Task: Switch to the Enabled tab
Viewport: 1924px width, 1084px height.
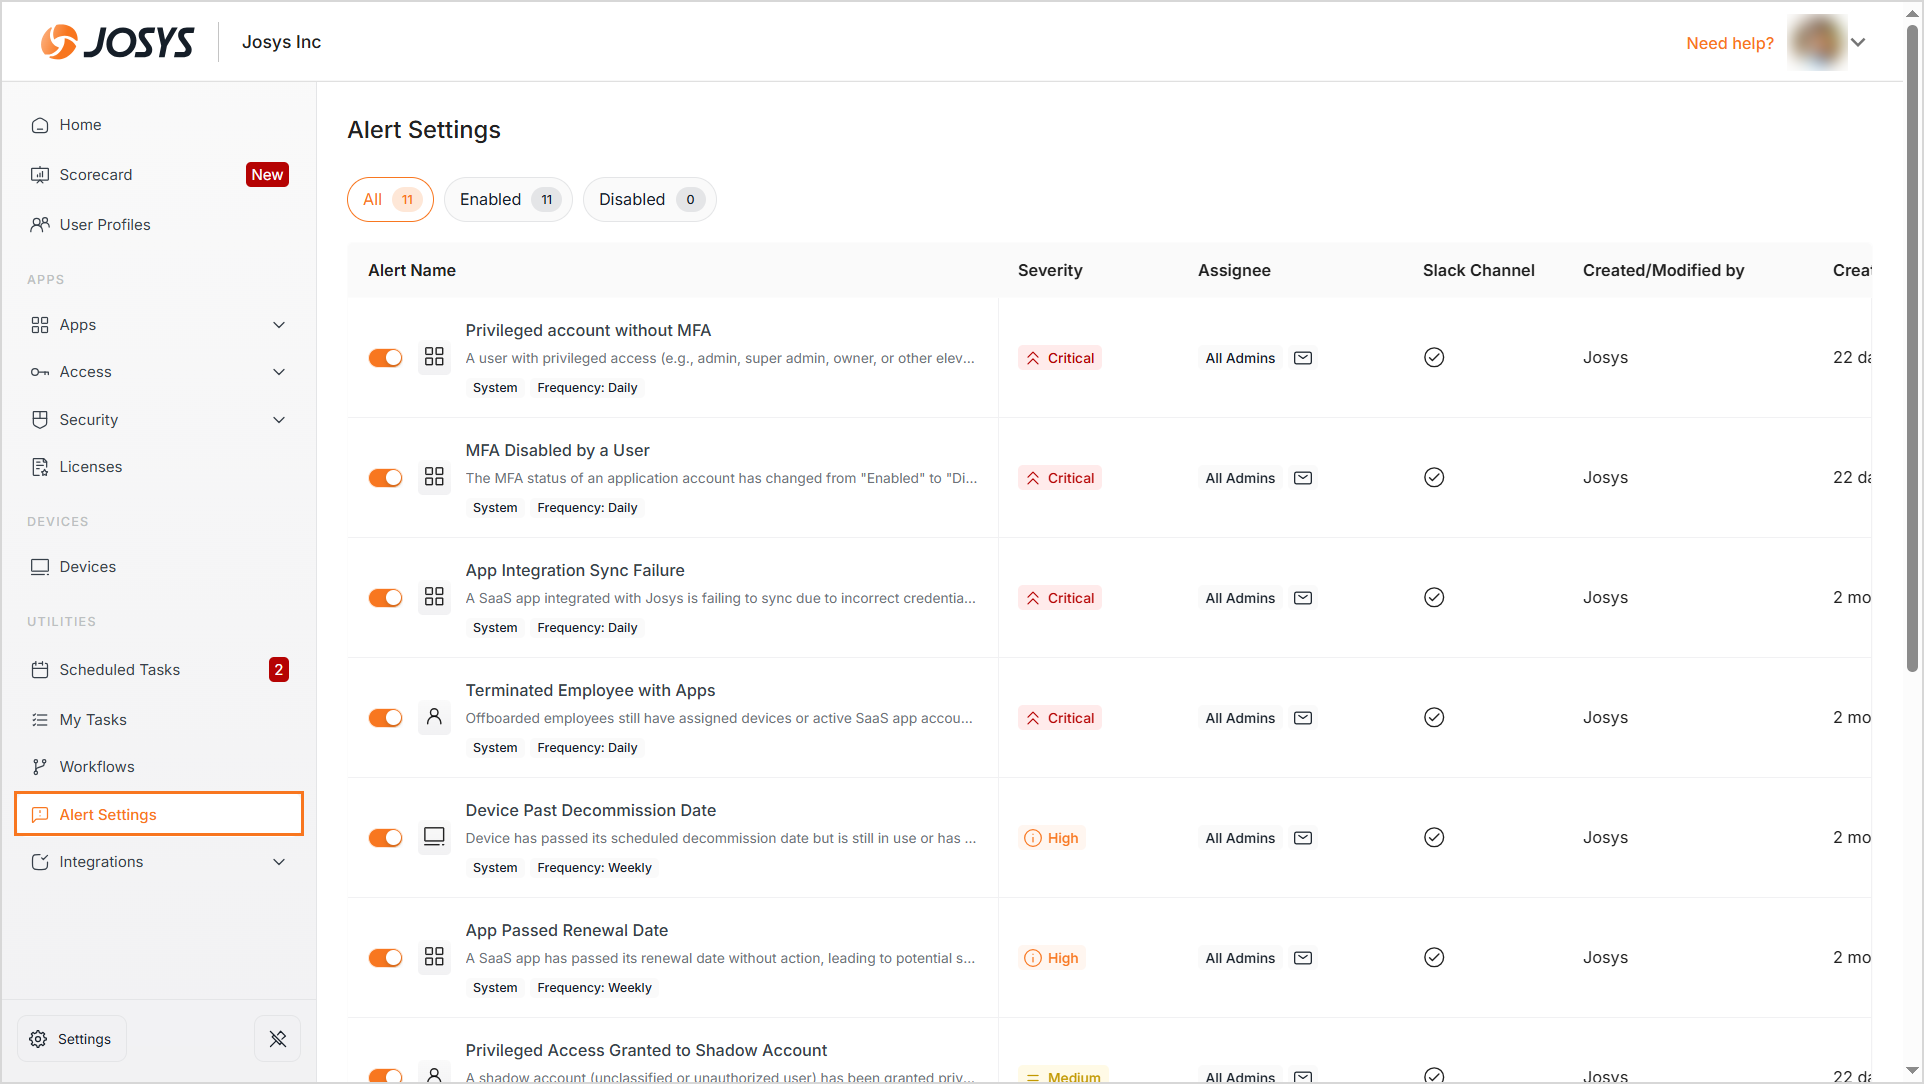Action: pos(508,200)
